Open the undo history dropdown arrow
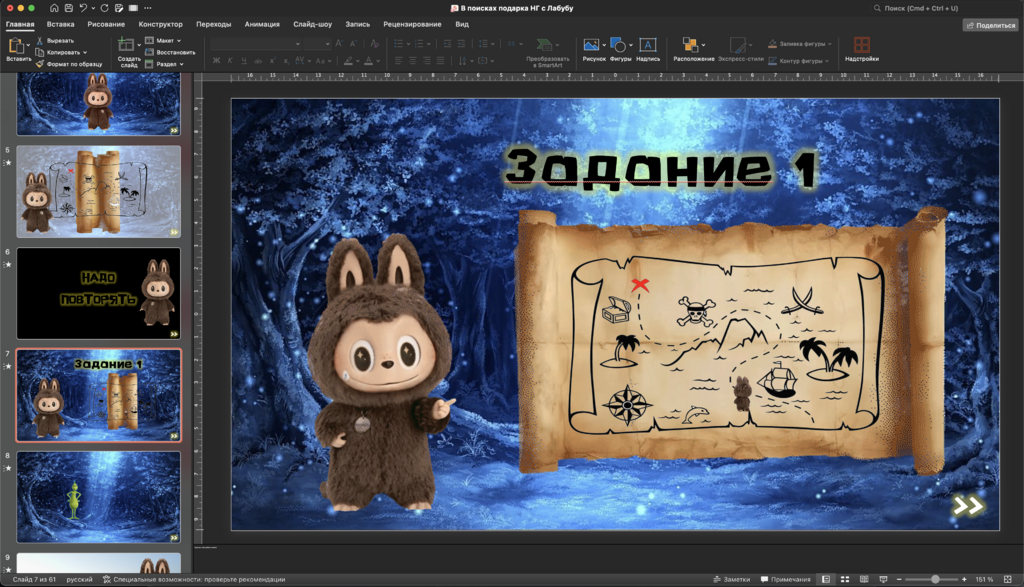The image size is (1024, 587). (93, 8)
